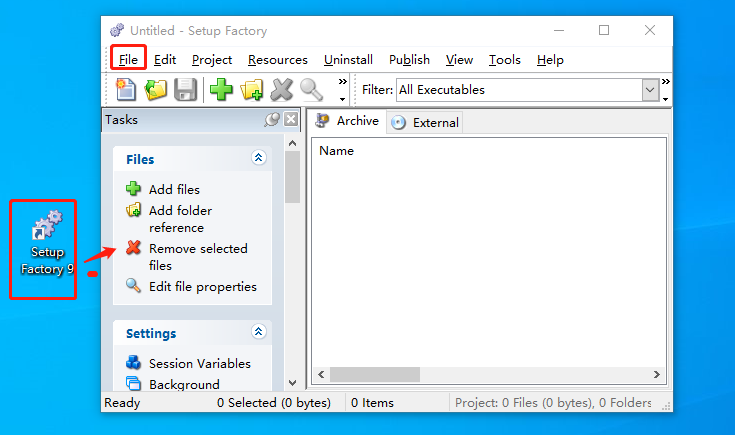Image resolution: width=735 pixels, height=435 pixels.
Task: Click the Session Variables blocks icon
Action: point(133,362)
